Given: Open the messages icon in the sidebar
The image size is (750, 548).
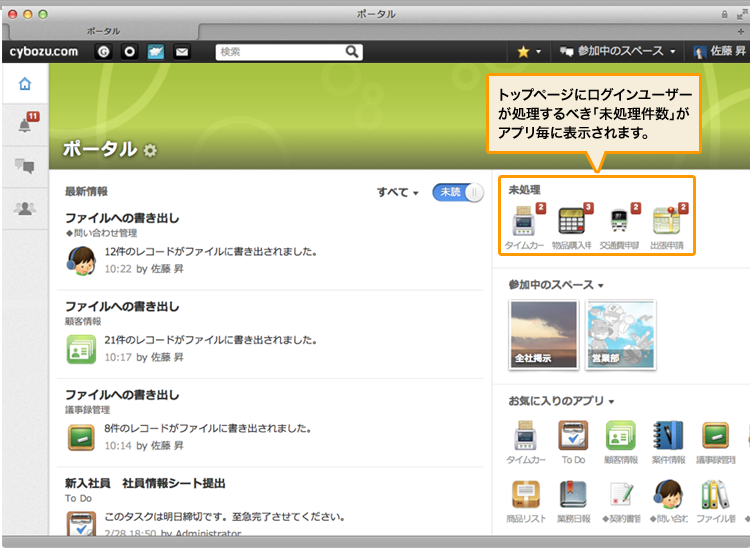Looking at the screenshot, I should (24, 167).
